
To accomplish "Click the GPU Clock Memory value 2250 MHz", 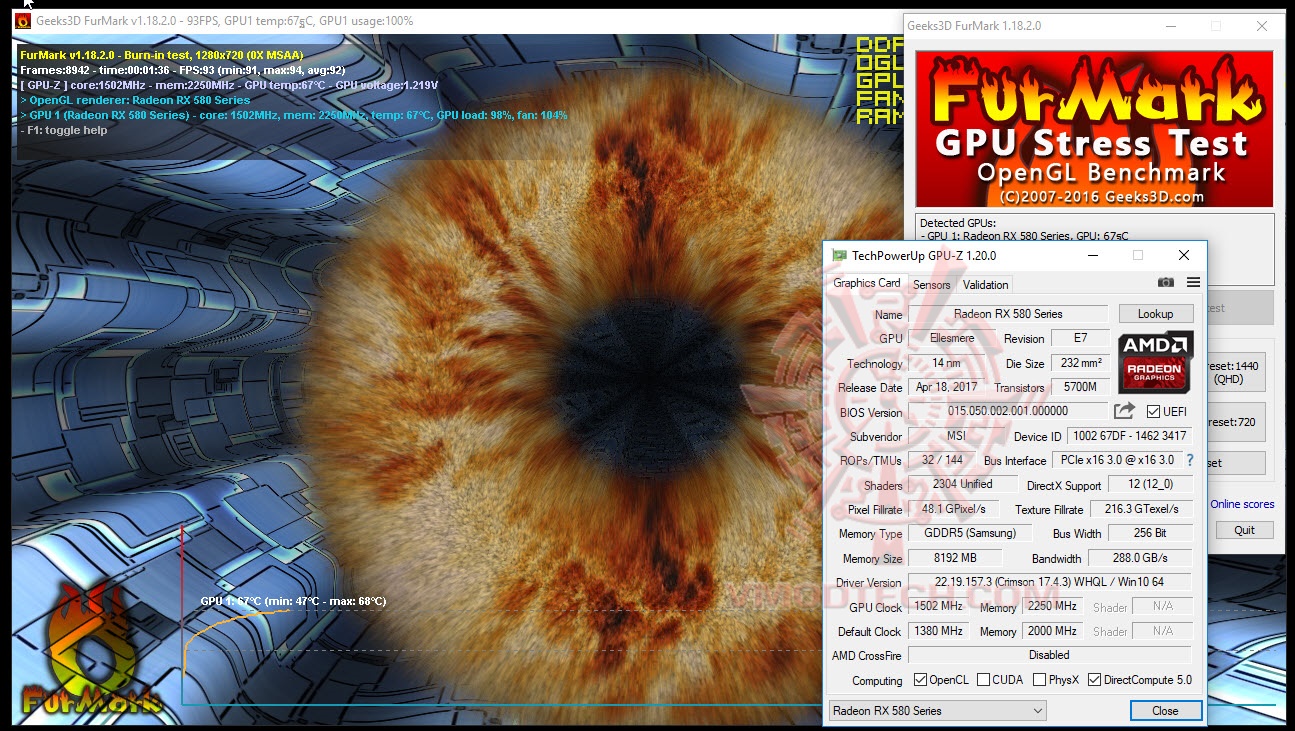I will (x=1051, y=607).
